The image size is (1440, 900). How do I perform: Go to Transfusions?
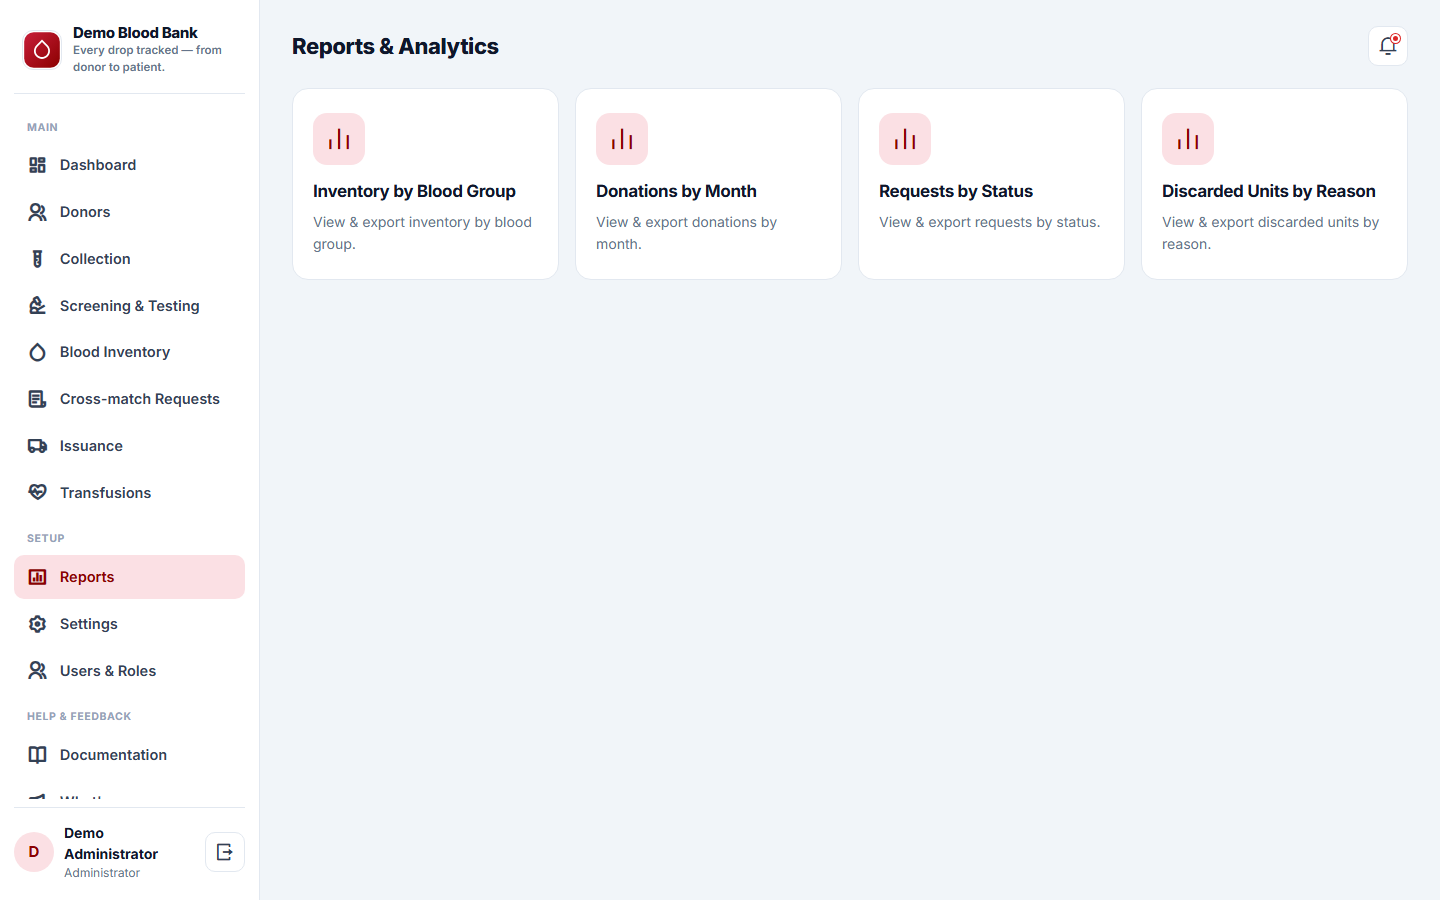[129, 493]
